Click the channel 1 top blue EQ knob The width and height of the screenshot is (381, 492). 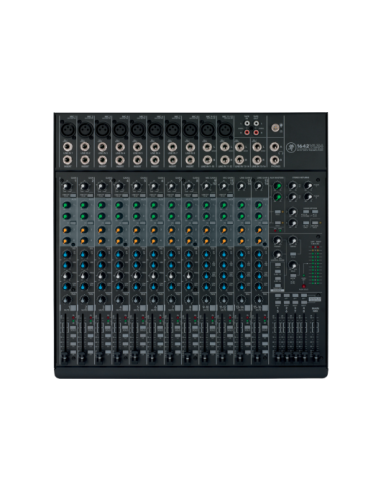point(67,254)
